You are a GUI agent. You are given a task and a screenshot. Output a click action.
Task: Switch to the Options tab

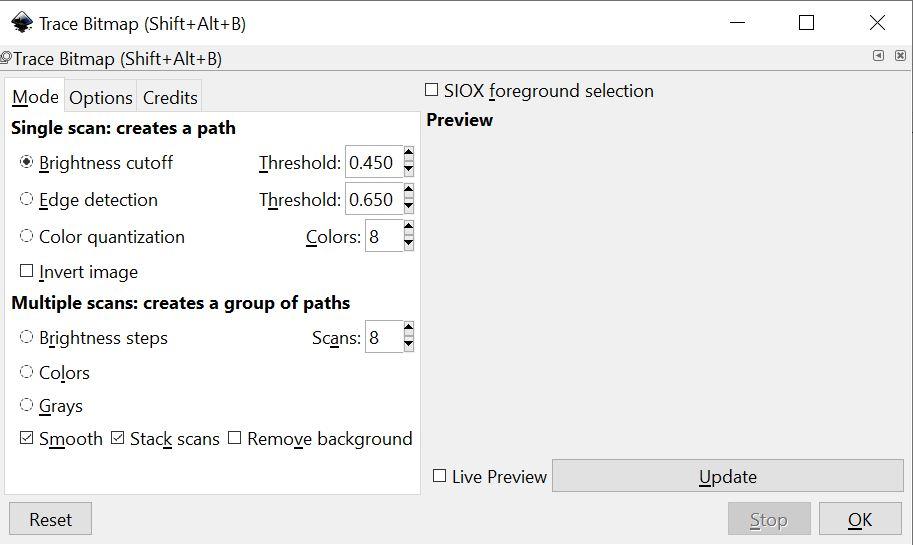100,97
